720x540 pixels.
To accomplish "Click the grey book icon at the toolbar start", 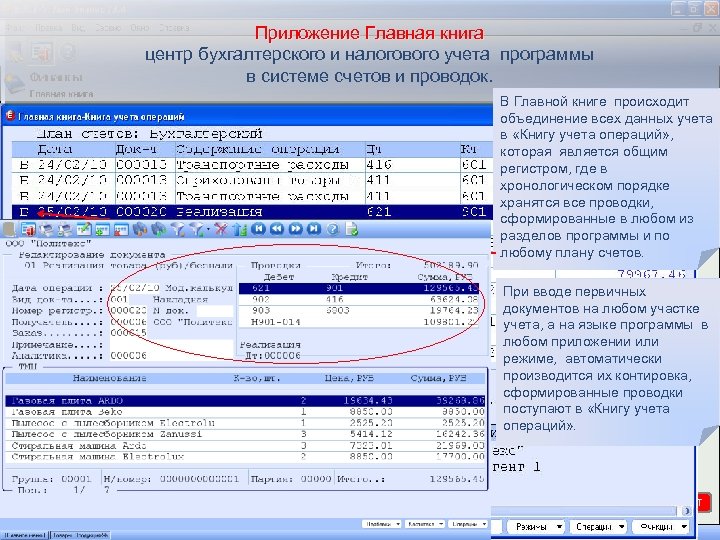I will pyautogui.click(x=9, y=229).
